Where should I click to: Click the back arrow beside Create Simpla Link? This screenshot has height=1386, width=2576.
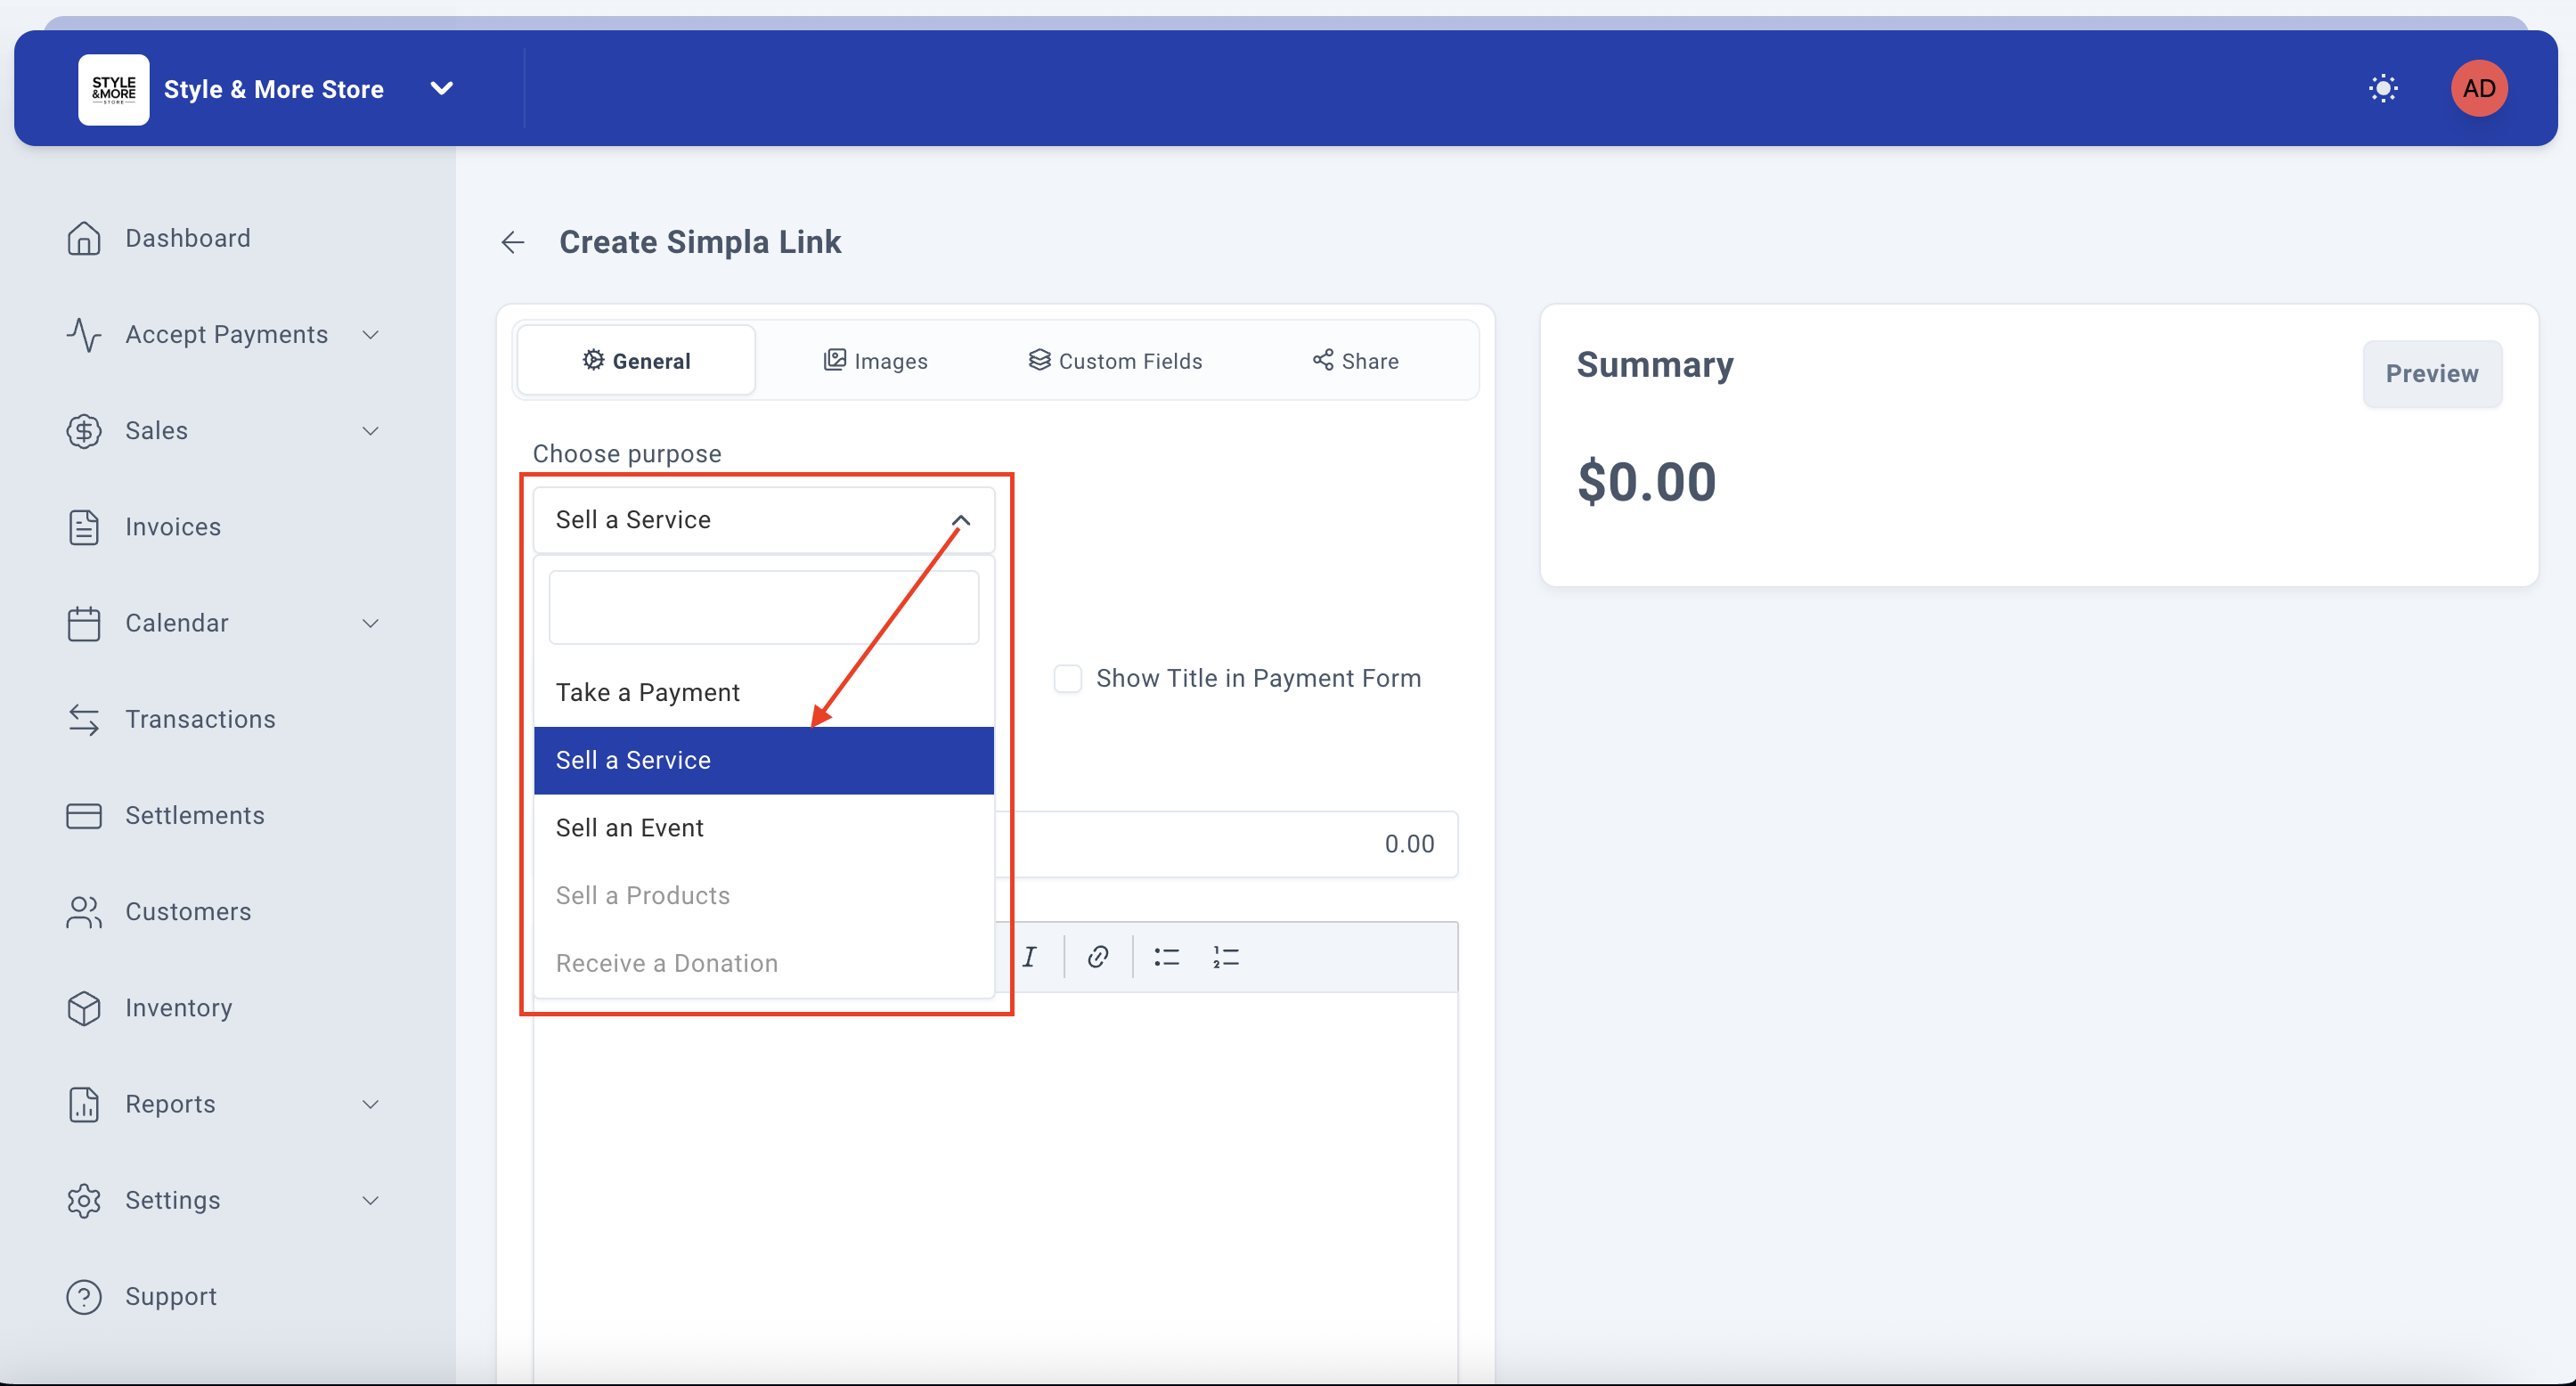(x=513, y=242)
